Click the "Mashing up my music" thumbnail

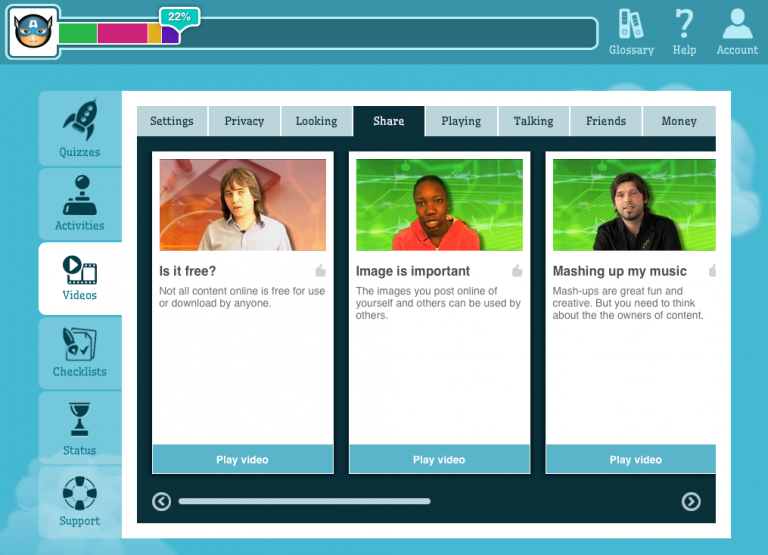[634, 205]
